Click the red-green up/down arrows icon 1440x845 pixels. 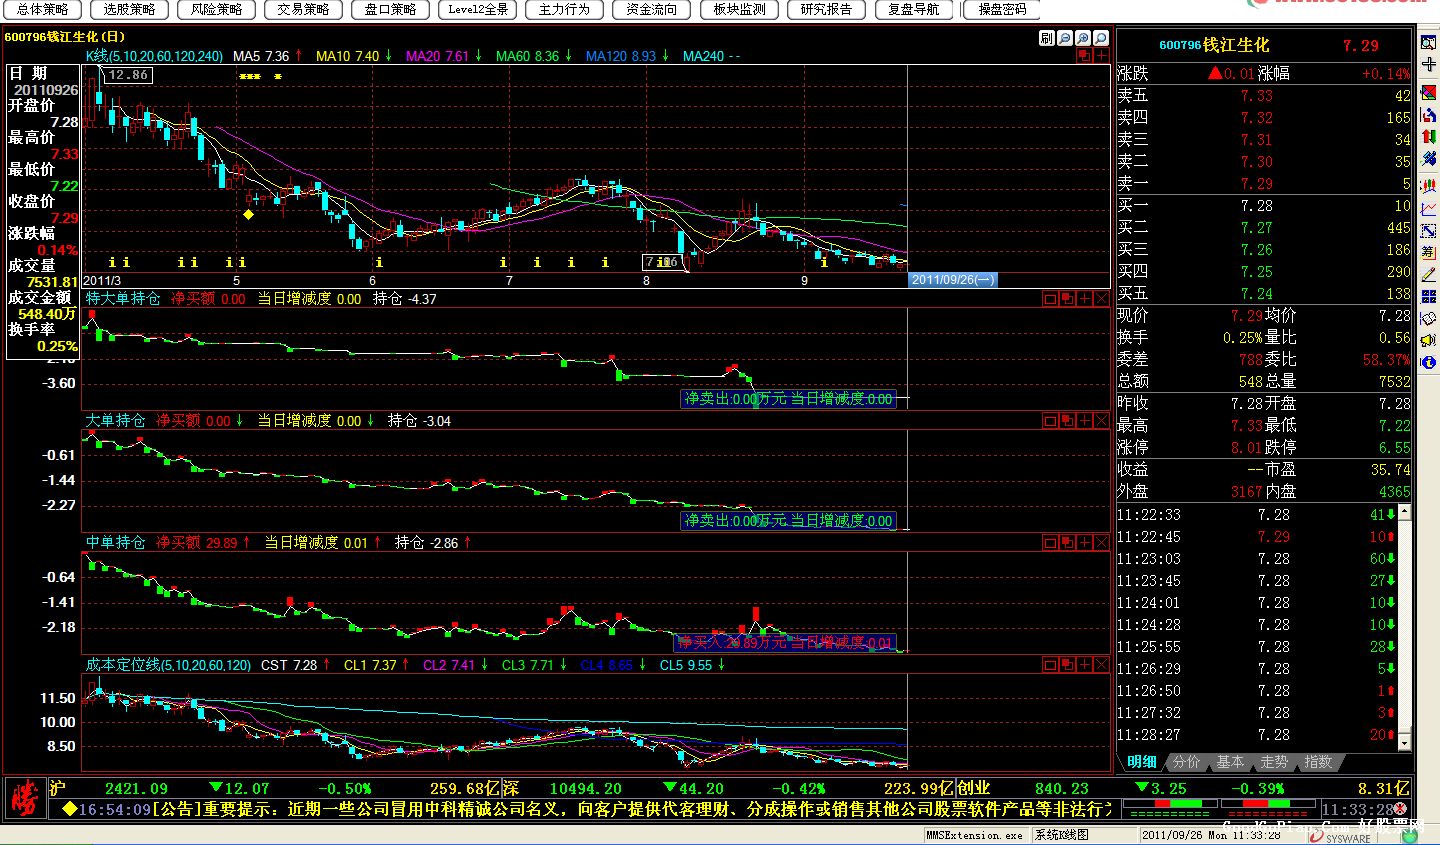pyautogui.click(x=1428, y=137)
